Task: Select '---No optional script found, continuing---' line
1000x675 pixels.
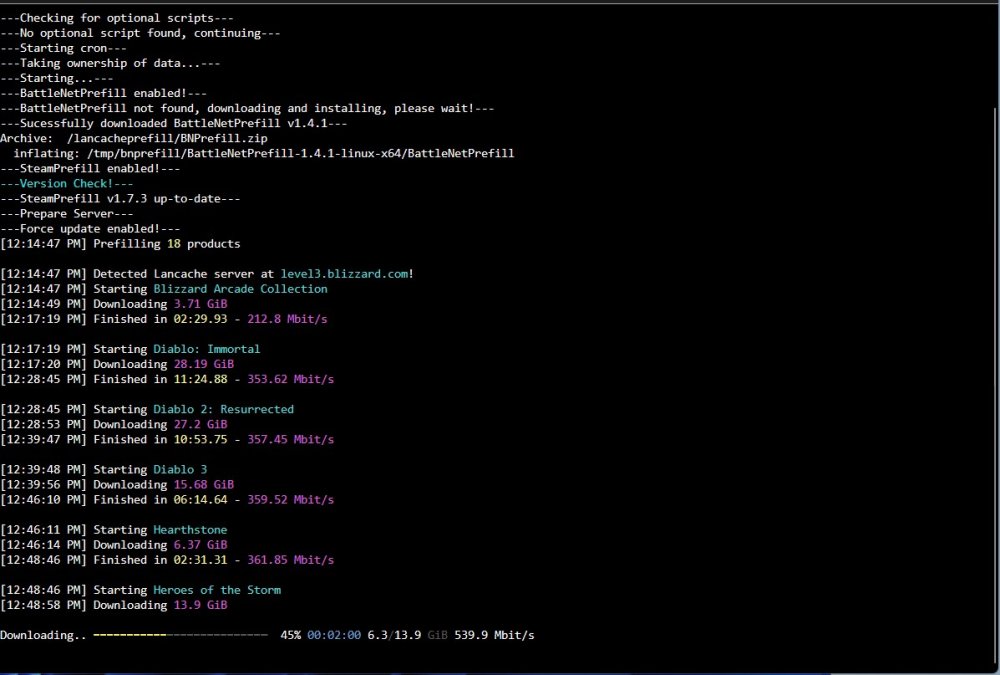Action: 140,33
